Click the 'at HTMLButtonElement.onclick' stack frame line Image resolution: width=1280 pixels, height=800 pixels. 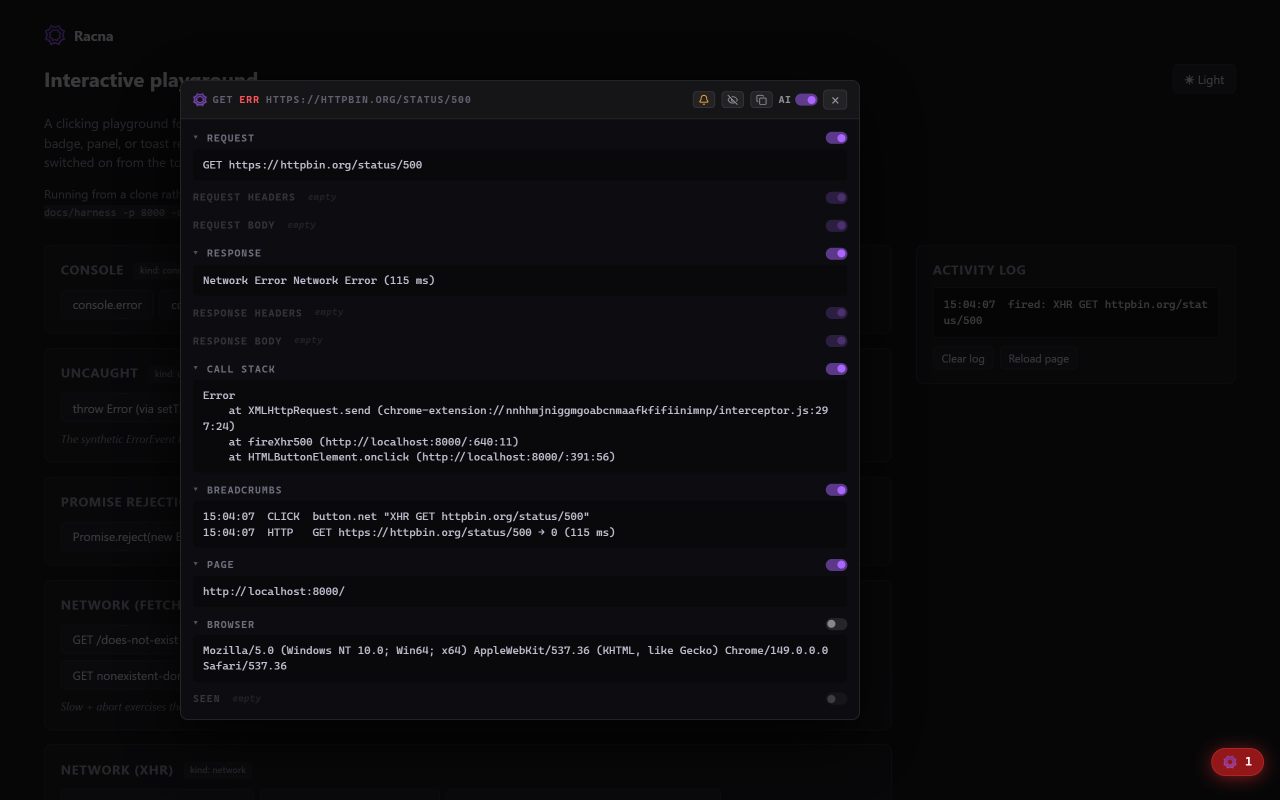(x=421, y=457)
